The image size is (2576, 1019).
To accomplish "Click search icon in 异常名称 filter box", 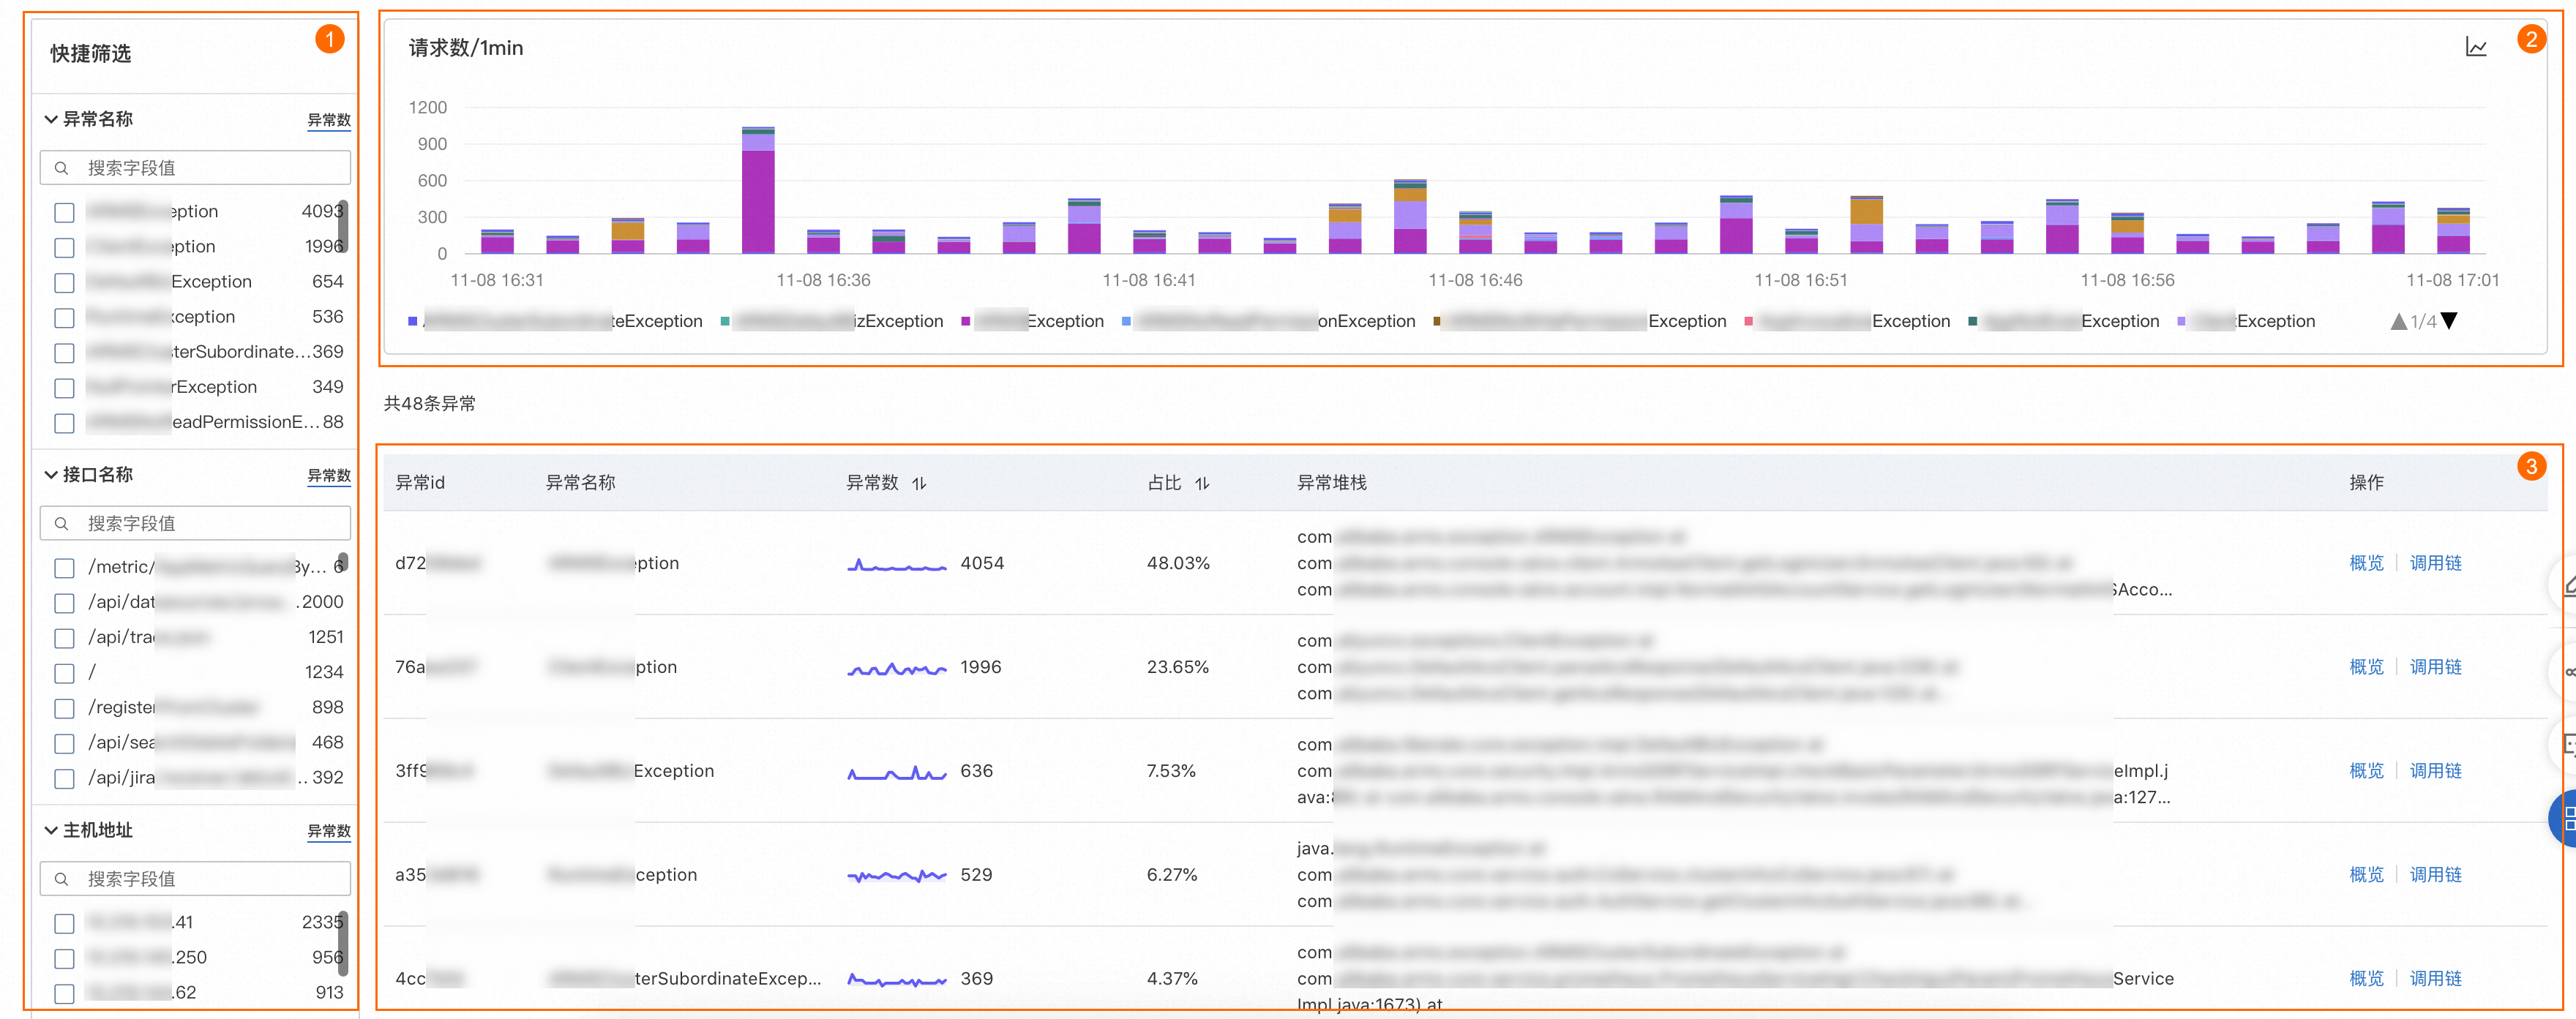I will click(62, 168).
